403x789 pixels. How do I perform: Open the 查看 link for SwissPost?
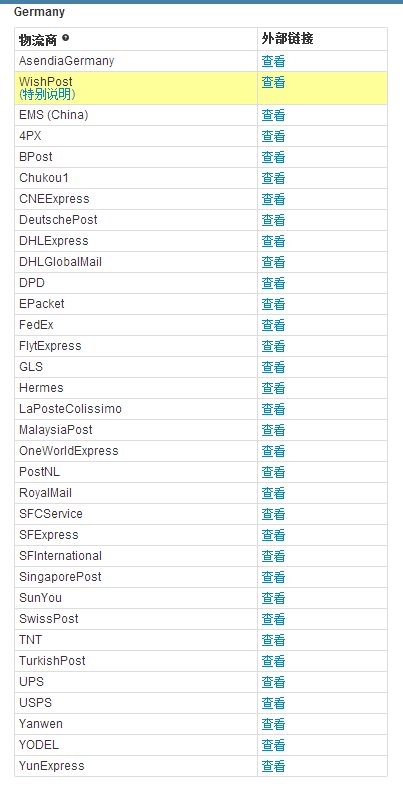[273, 619]
